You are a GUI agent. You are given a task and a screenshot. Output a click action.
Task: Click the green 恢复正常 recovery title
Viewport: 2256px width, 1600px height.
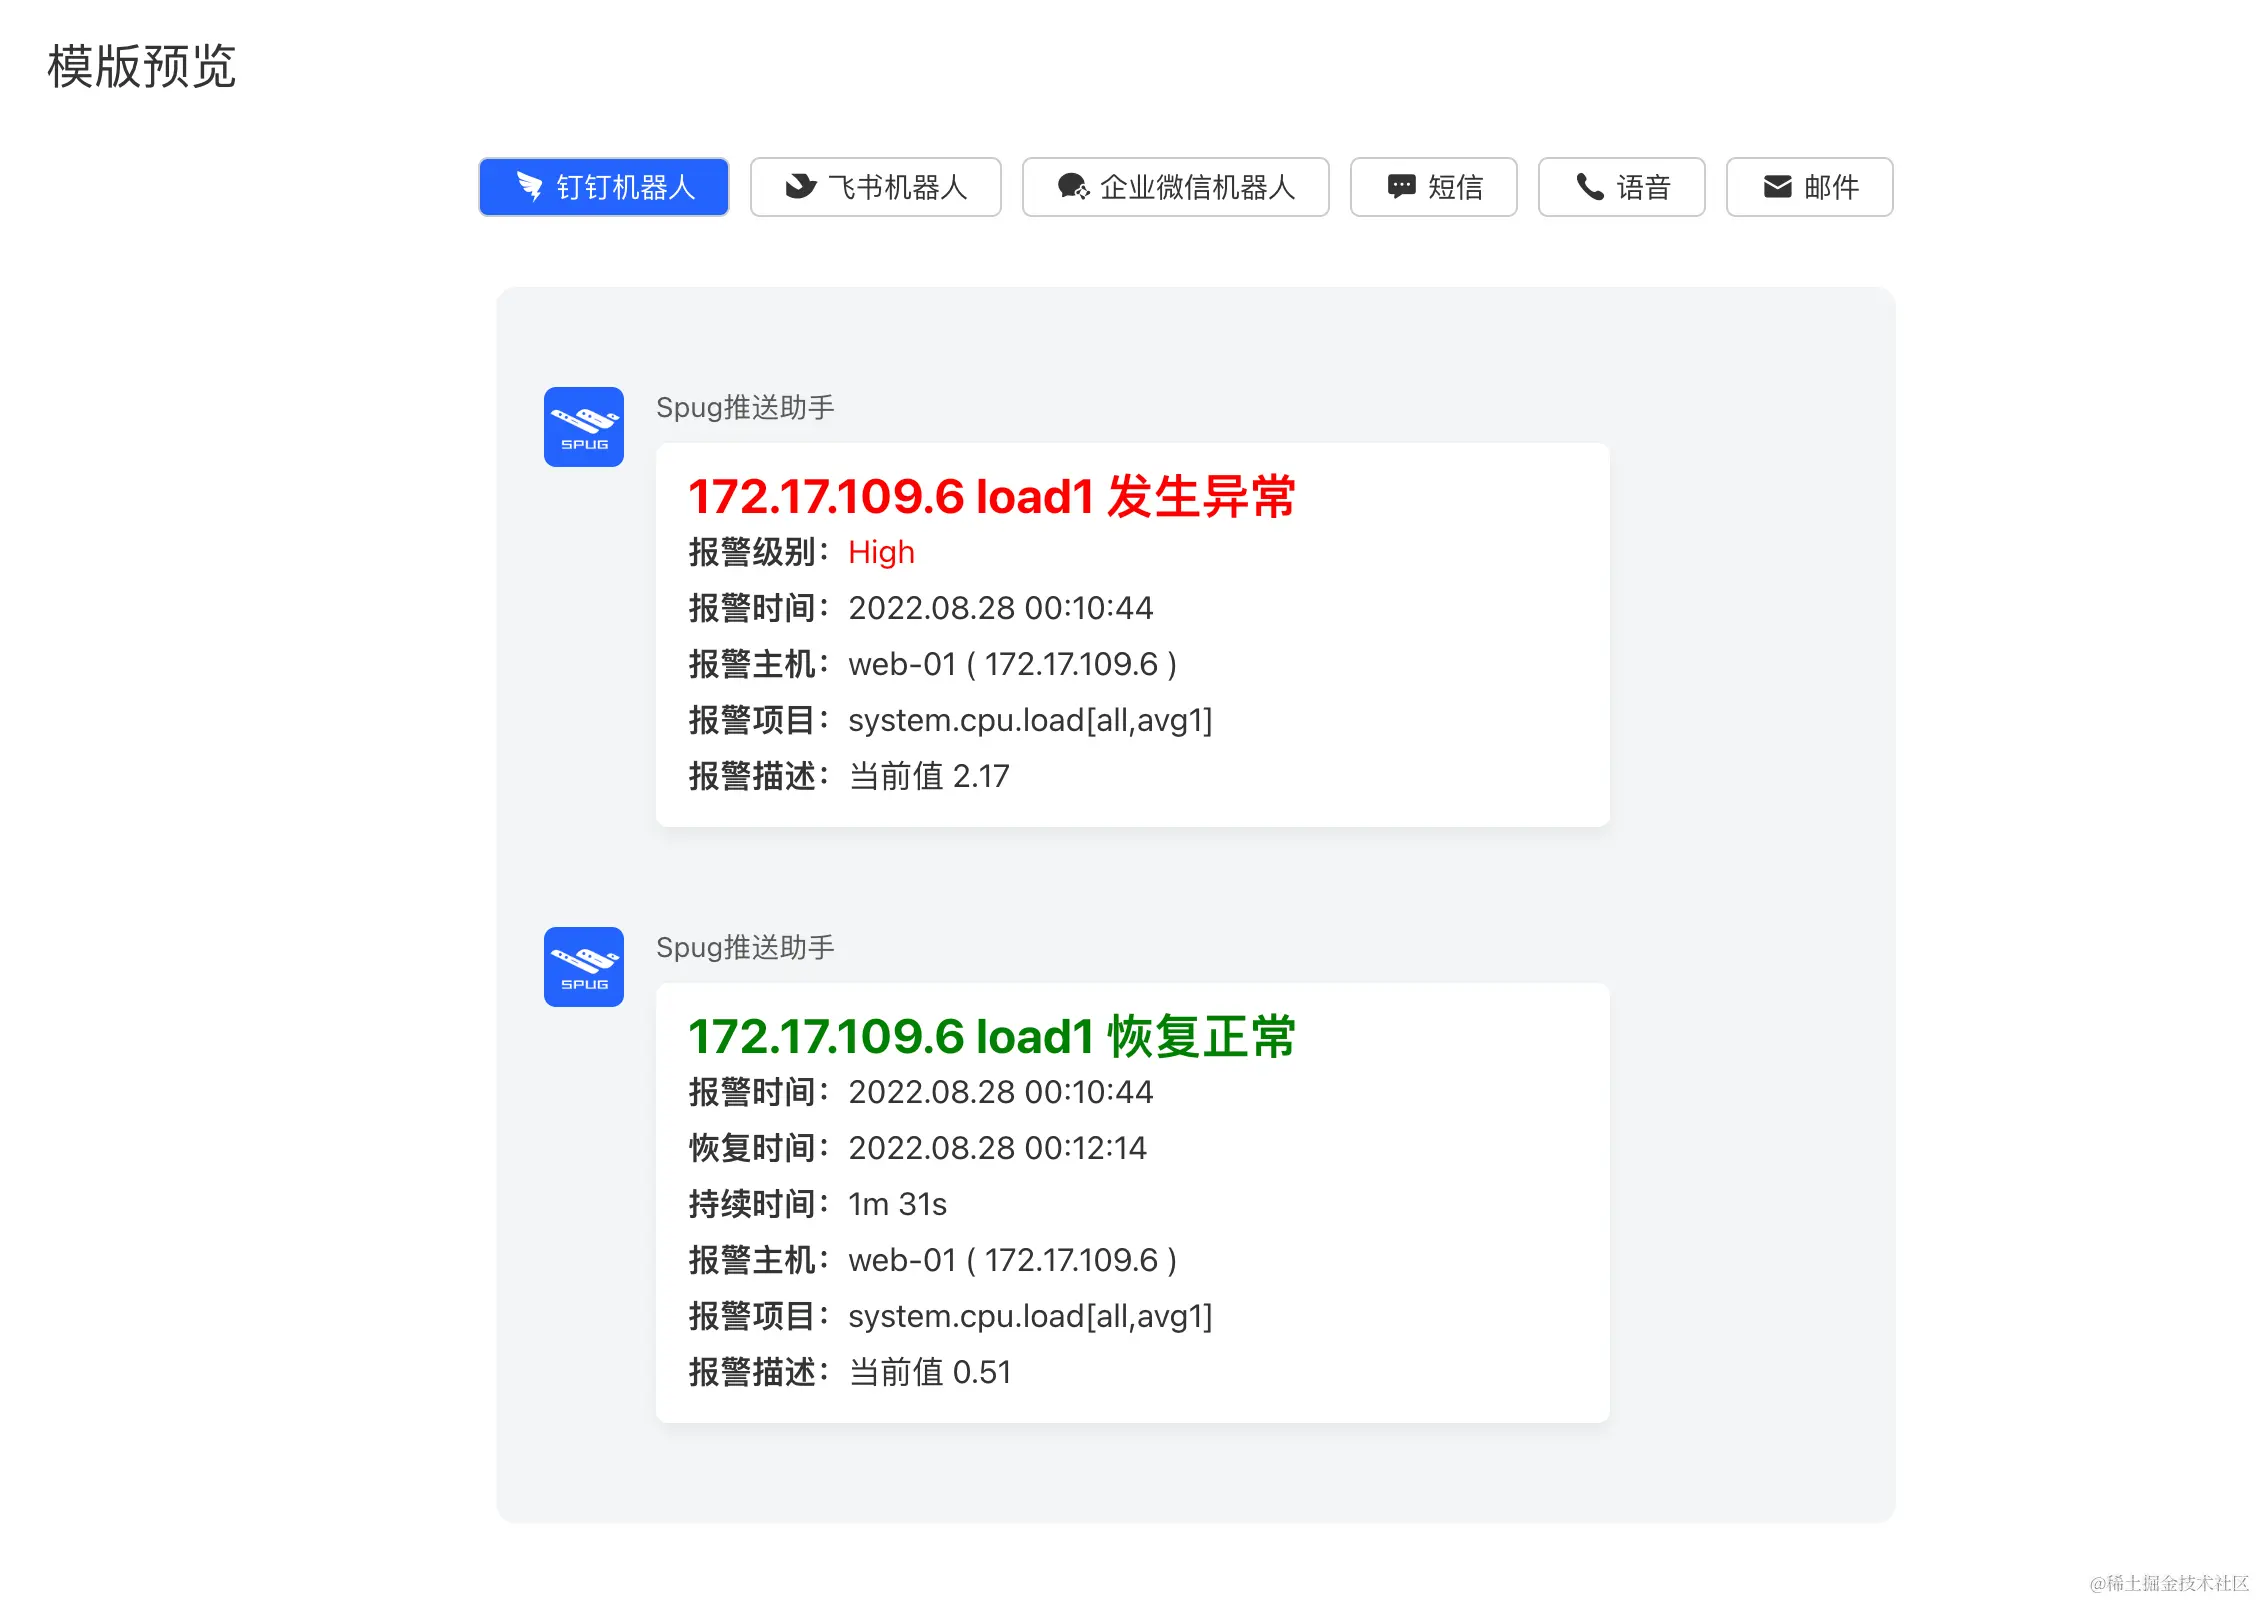[991, 1037]
